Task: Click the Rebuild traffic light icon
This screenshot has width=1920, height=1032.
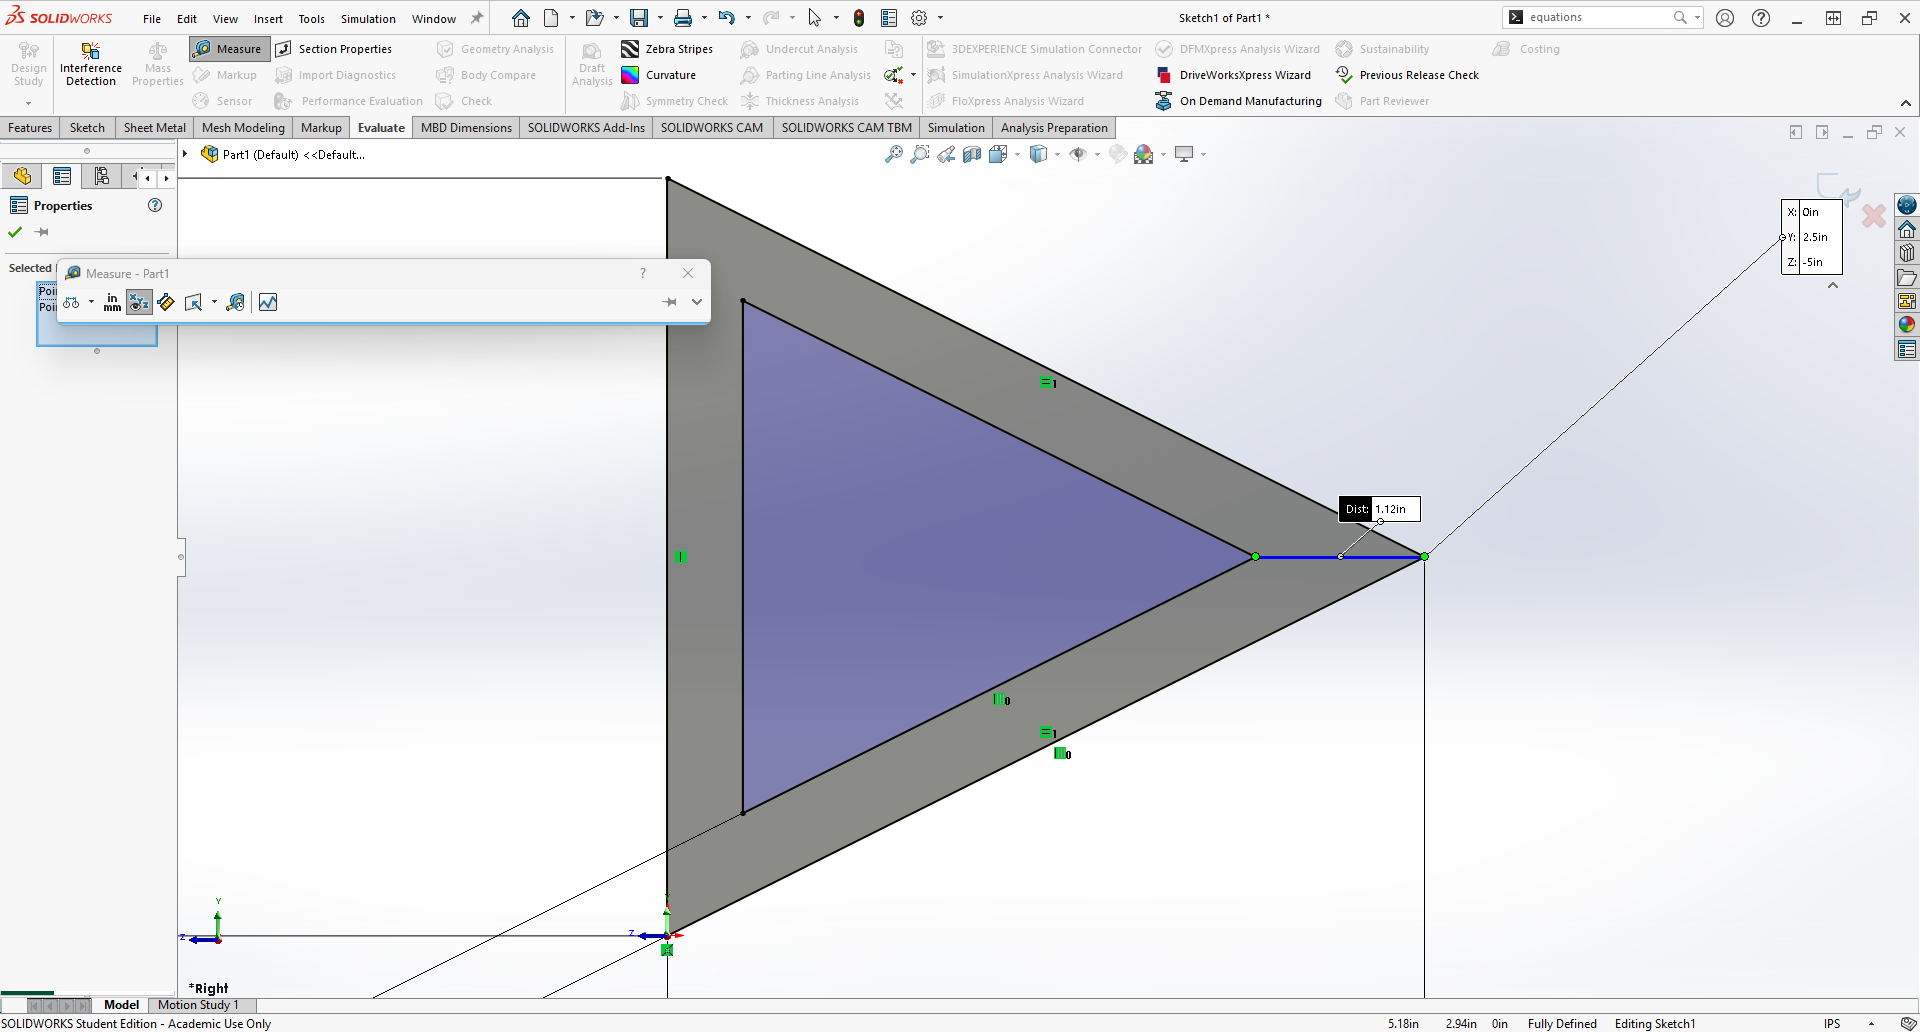Action: click(x=859, y=18)
